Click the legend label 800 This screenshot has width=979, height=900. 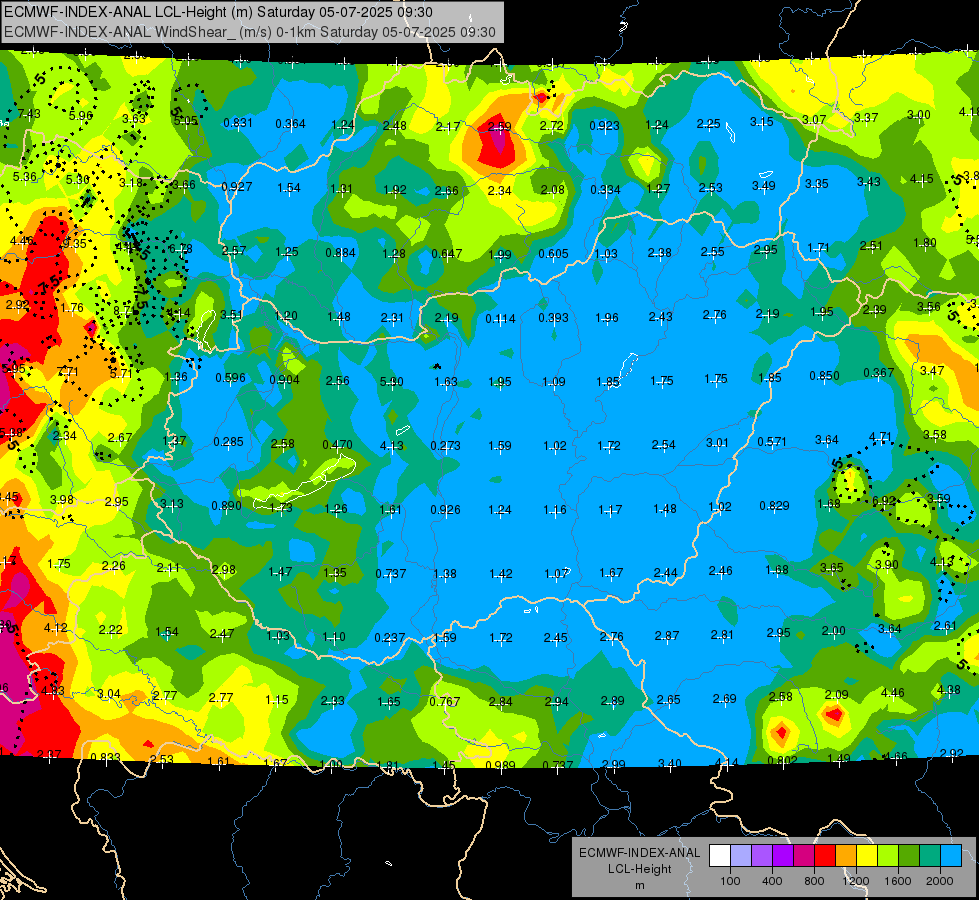(x=814, y=881)
